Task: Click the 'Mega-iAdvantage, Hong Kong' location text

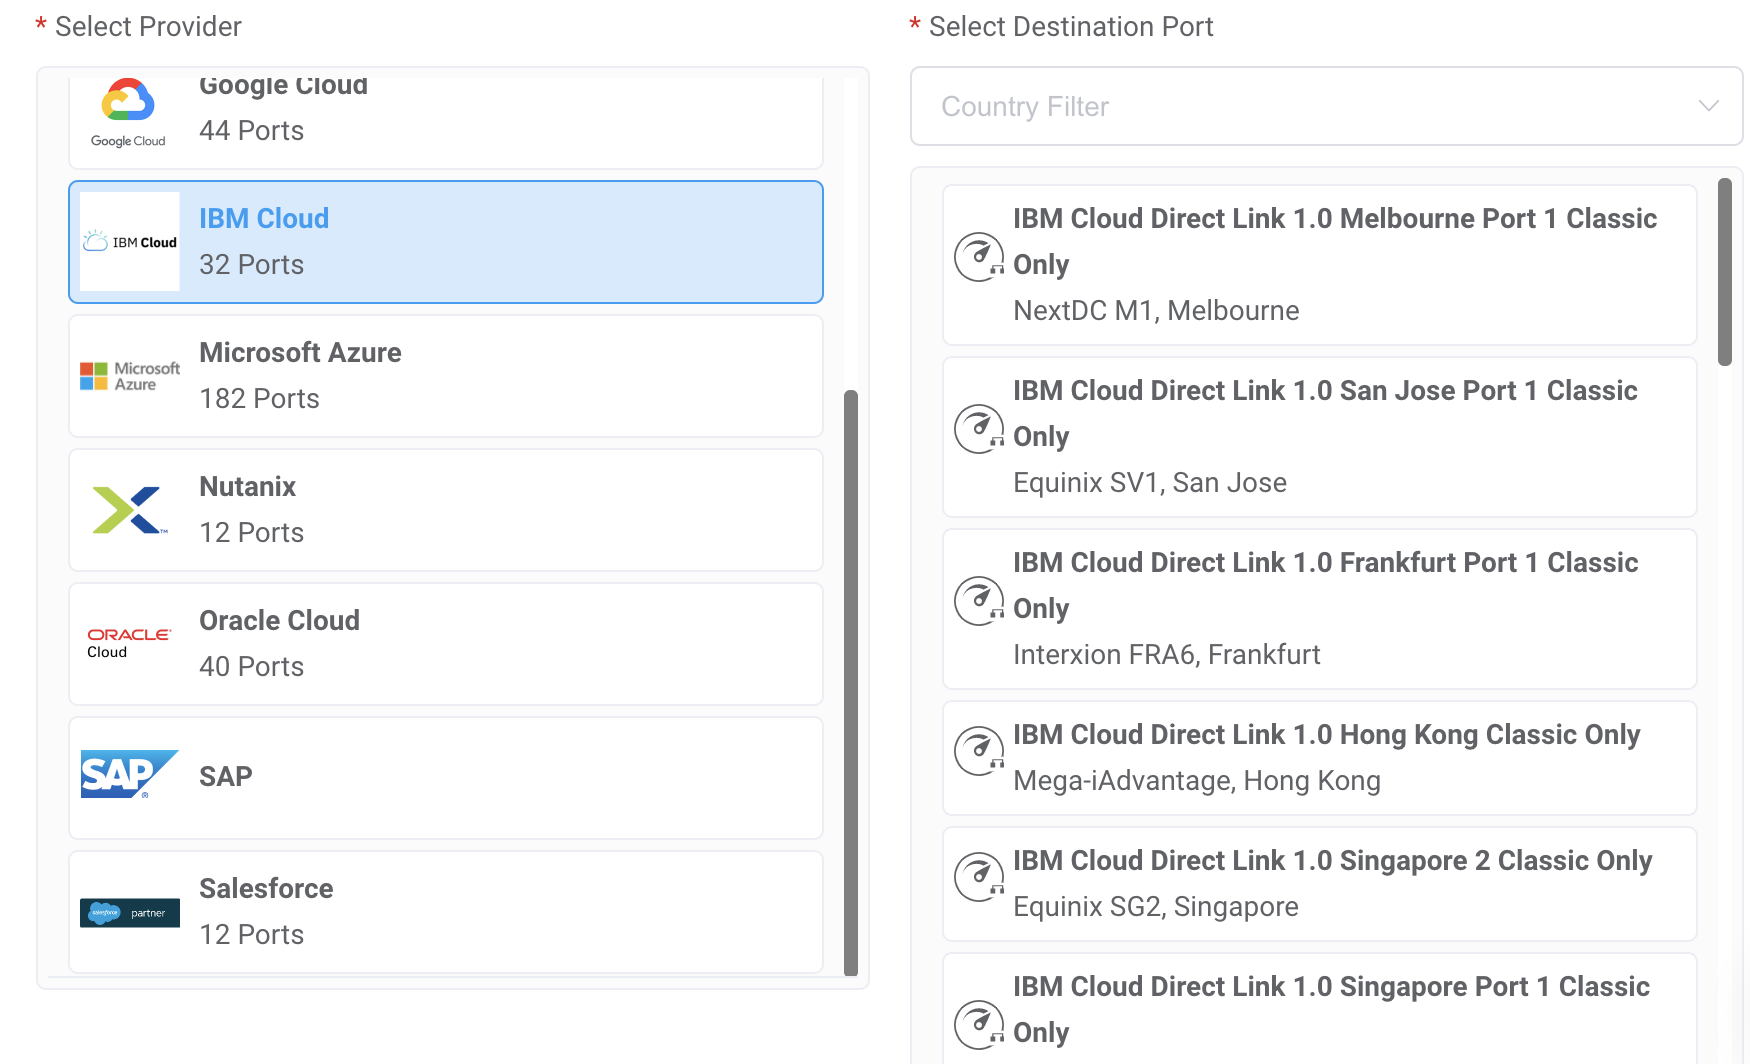Action: (1197, 781)
